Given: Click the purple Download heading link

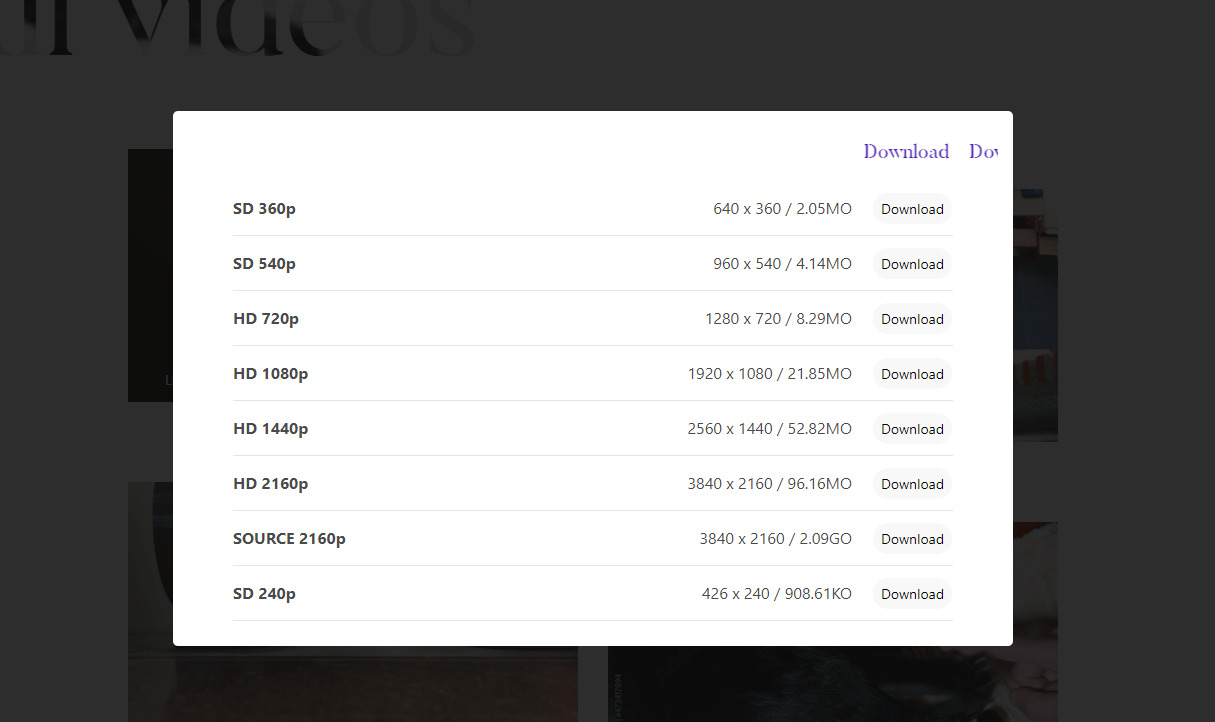Looking at the screenshot, I should [906, 152].
